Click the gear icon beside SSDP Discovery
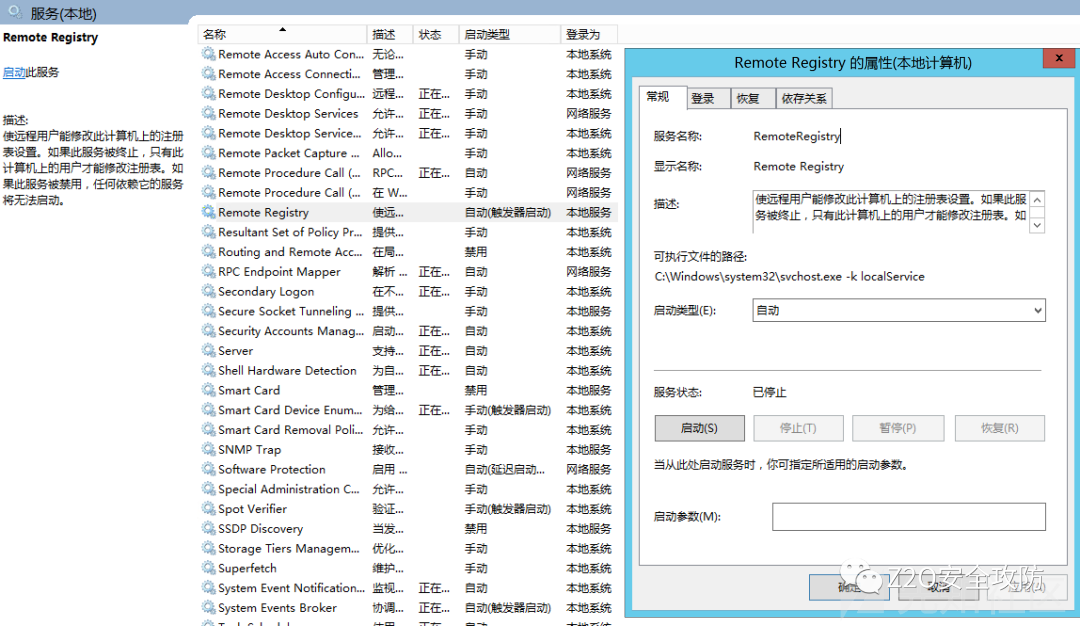Screen dimensions: 1080x626 208,528
